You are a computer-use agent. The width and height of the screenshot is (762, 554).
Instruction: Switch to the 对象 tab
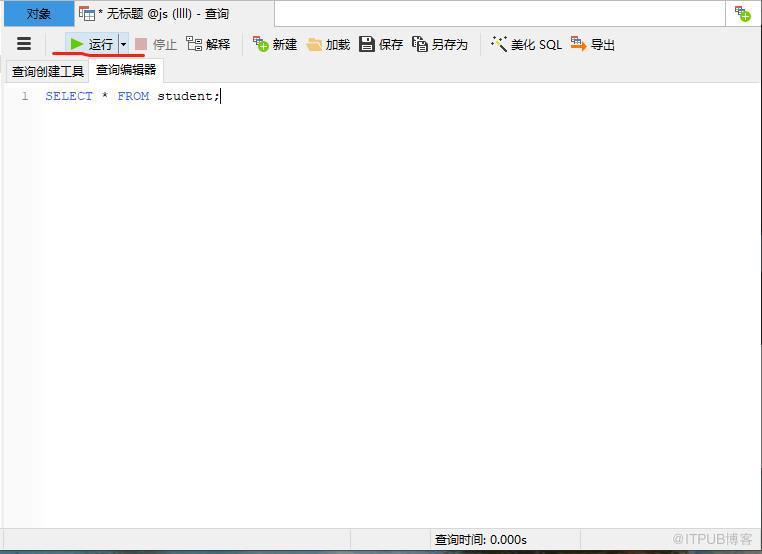pos(39,14)
